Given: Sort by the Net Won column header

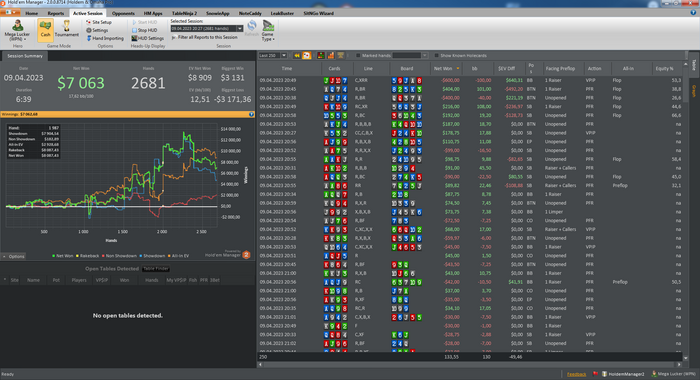Looking at the screenshot, I should (446, 69).
